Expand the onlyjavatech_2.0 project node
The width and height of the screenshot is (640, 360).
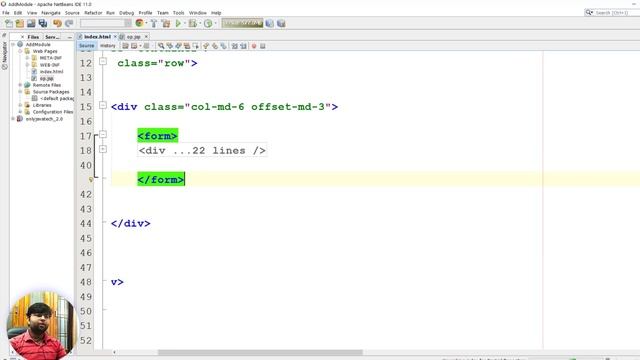(13, 119)
